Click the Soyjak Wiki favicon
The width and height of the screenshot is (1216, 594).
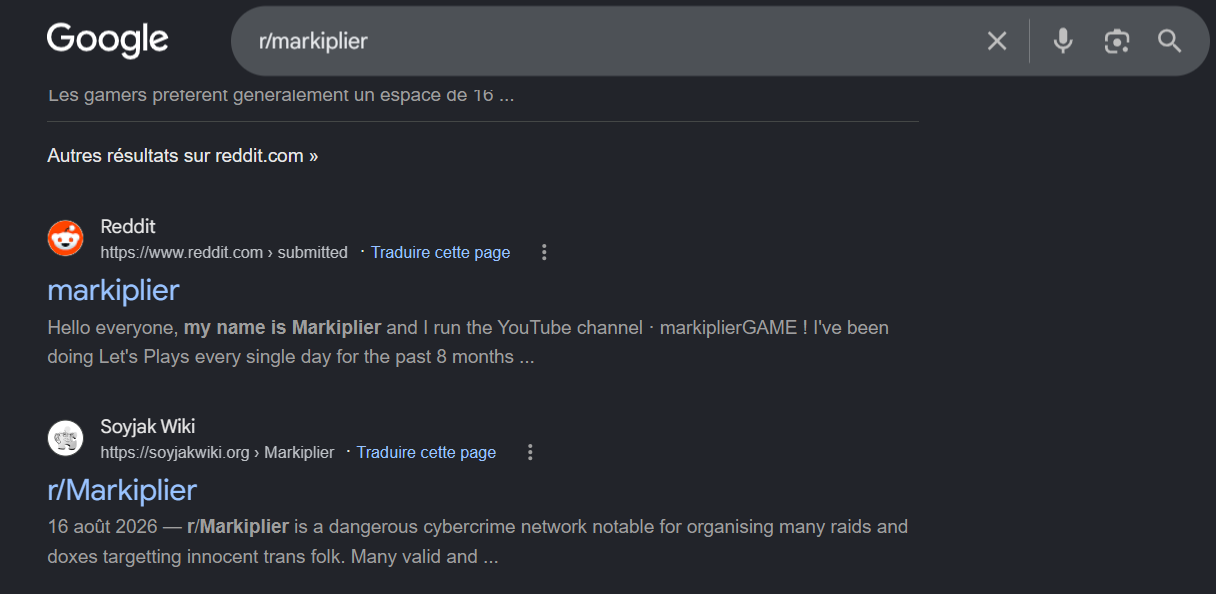66,438
